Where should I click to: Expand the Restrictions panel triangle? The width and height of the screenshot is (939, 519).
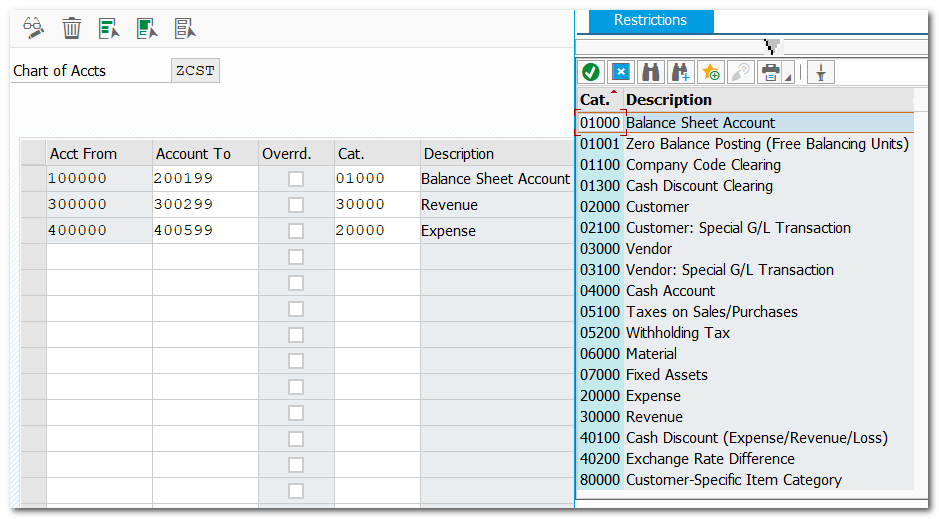pos(772,46)
